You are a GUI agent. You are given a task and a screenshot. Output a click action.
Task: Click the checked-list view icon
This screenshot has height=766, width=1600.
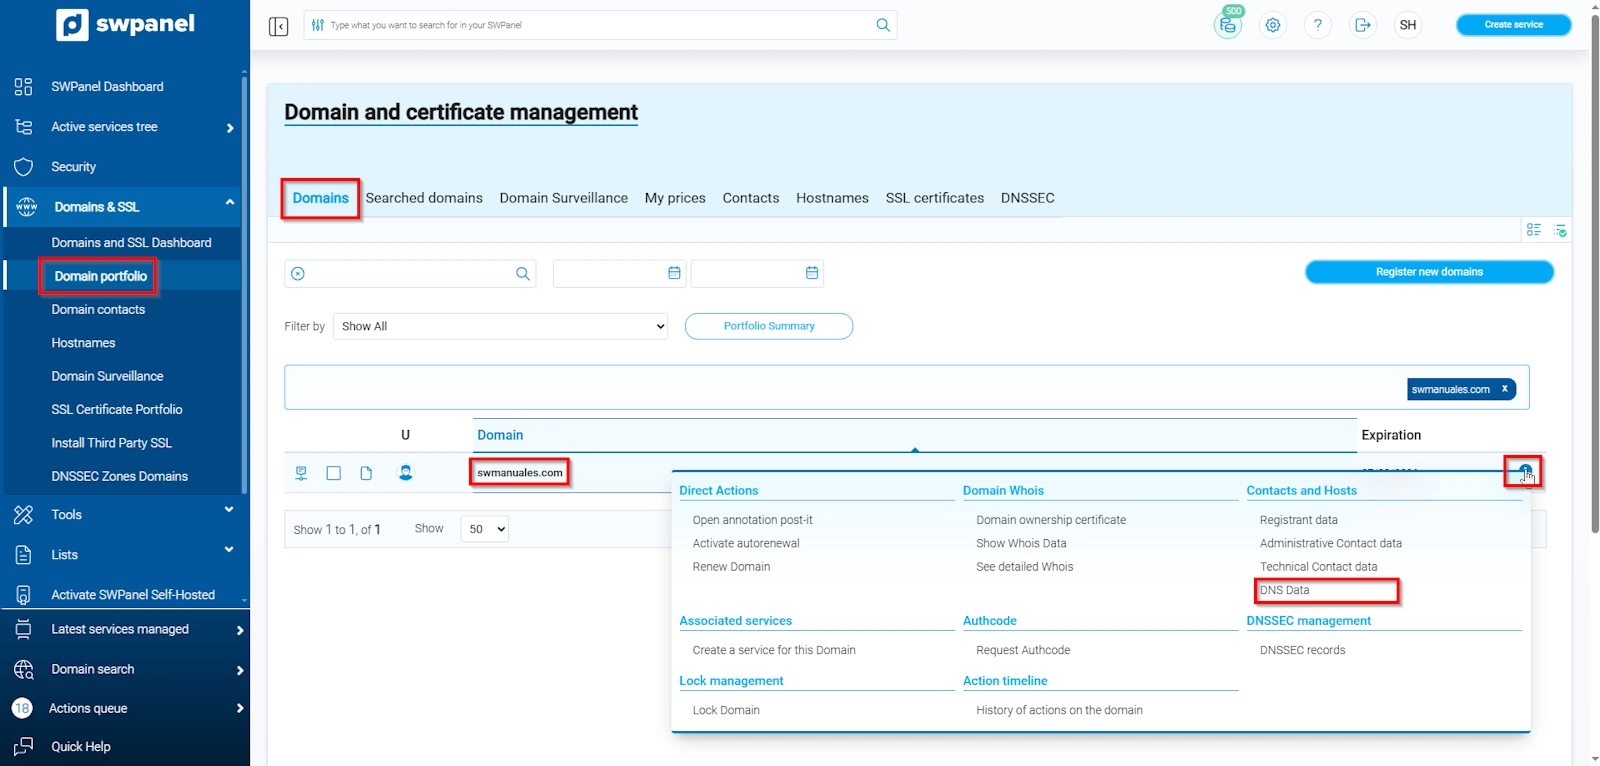[1560, 230]
